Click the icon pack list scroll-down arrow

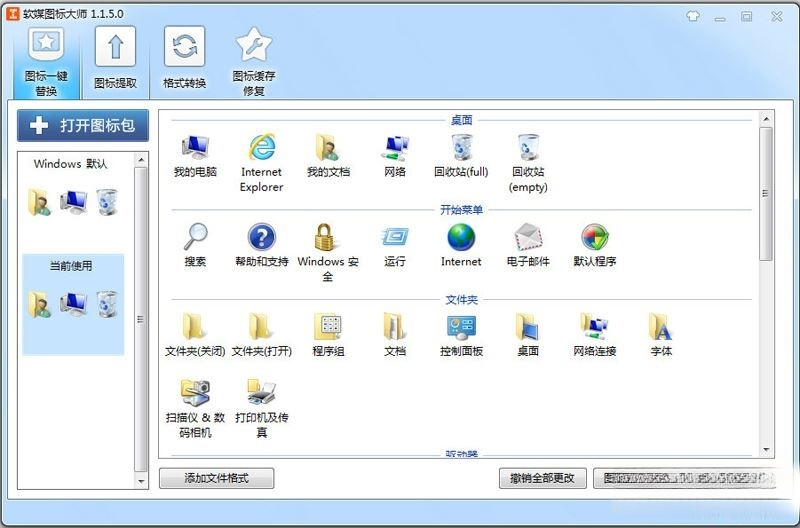(x=141, y=481)
